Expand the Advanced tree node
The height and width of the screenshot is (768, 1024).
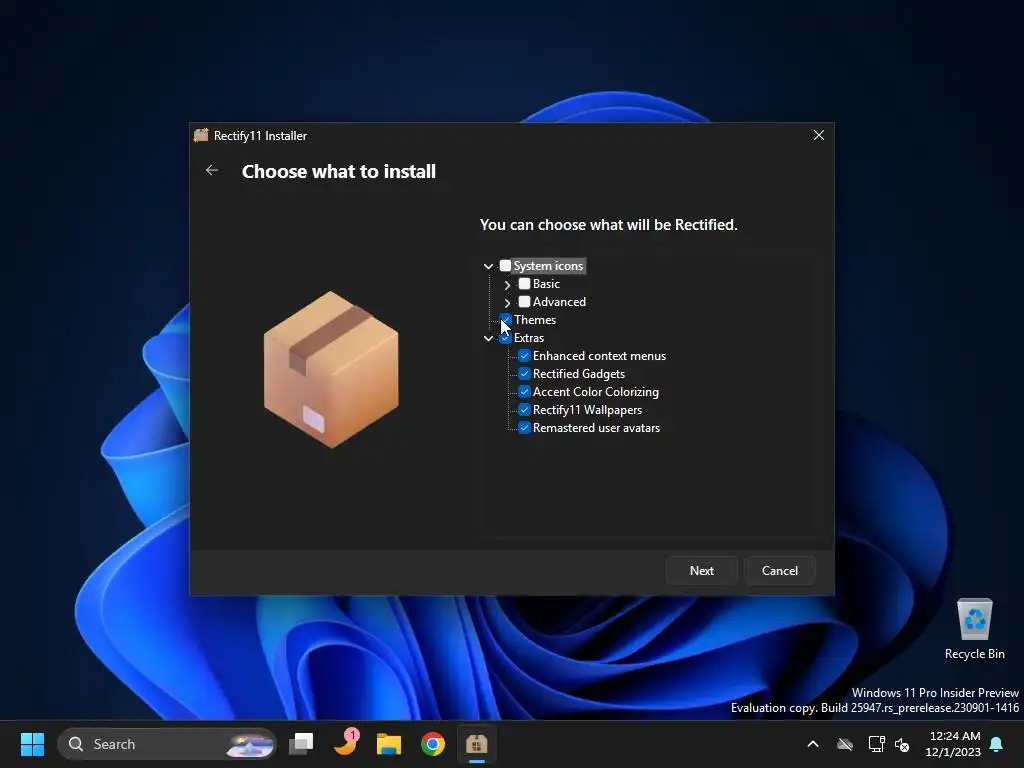507,302
